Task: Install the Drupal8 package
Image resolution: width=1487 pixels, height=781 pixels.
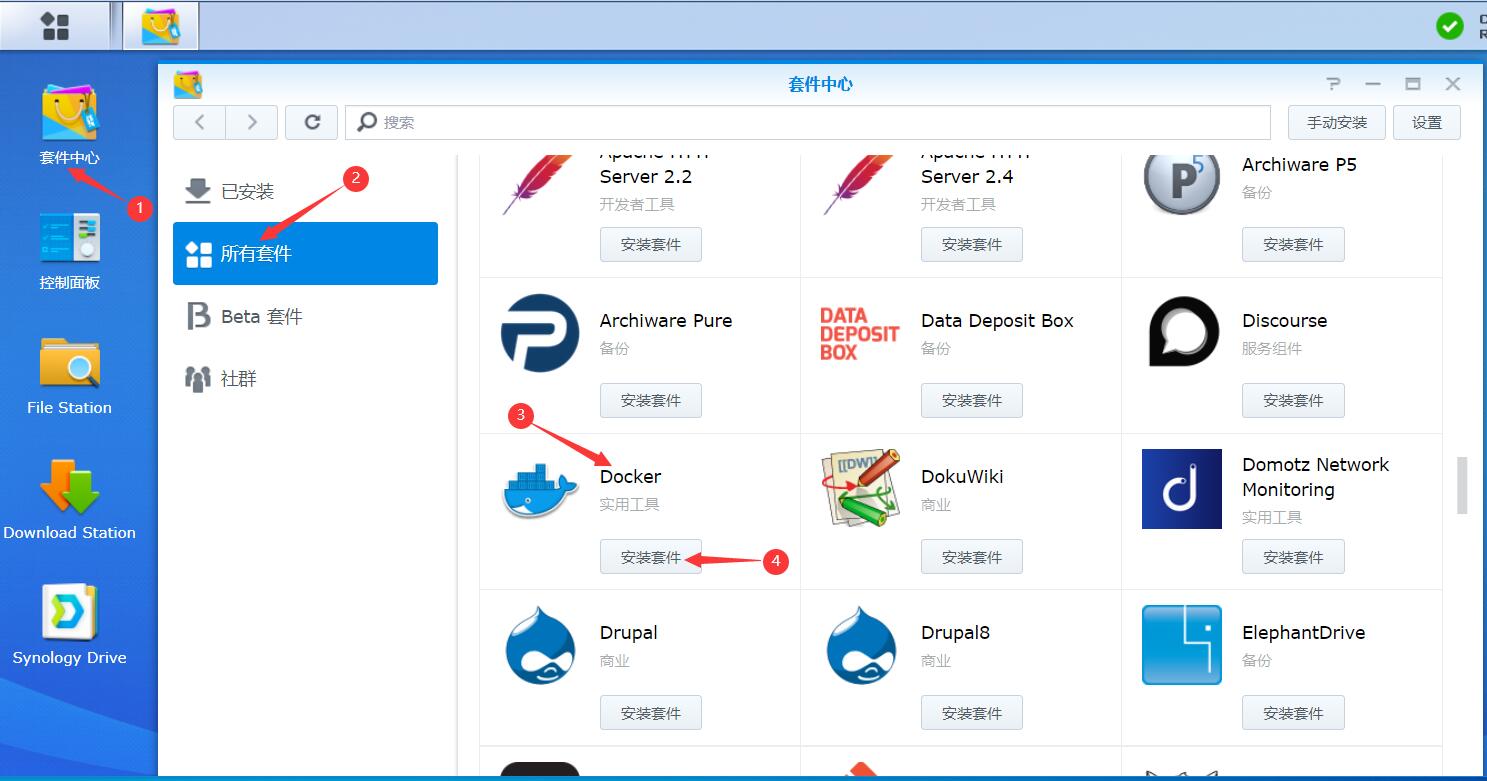Action: coord(972,713)
